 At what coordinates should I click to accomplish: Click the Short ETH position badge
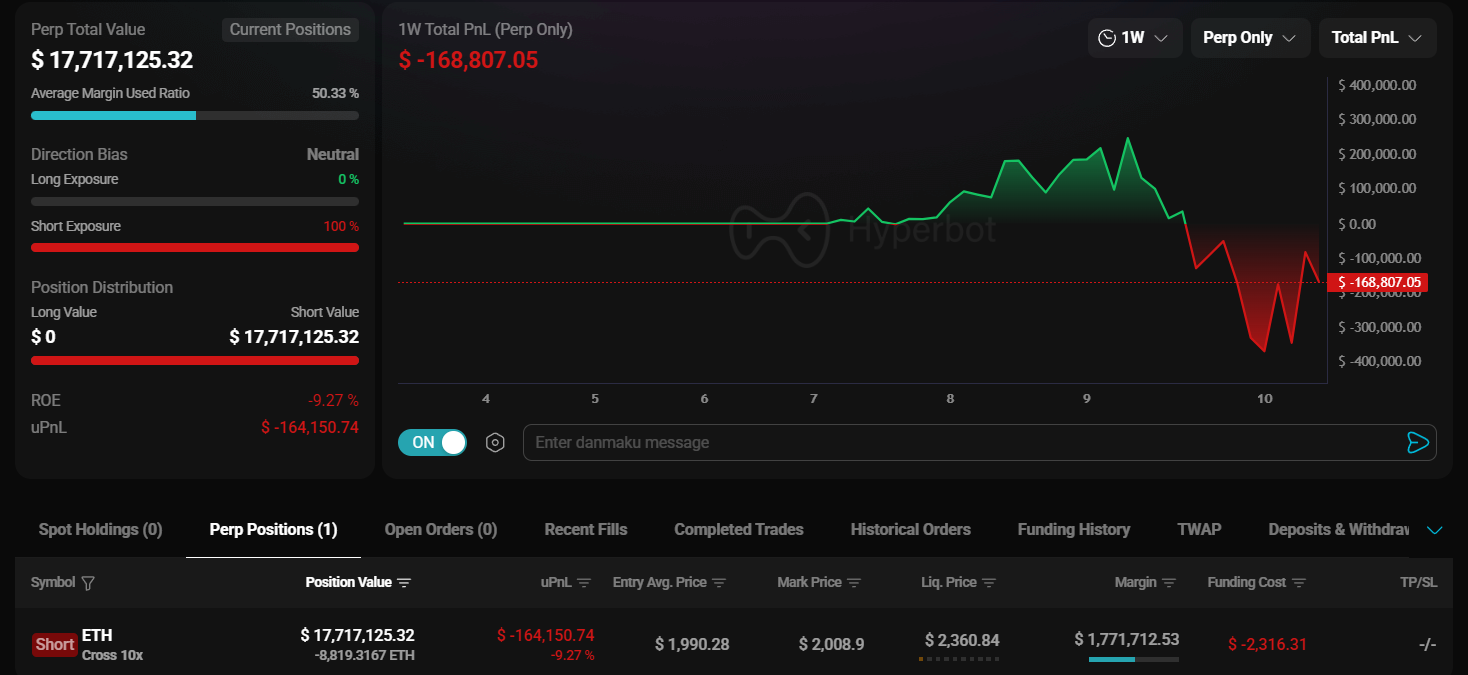(55, 645)
